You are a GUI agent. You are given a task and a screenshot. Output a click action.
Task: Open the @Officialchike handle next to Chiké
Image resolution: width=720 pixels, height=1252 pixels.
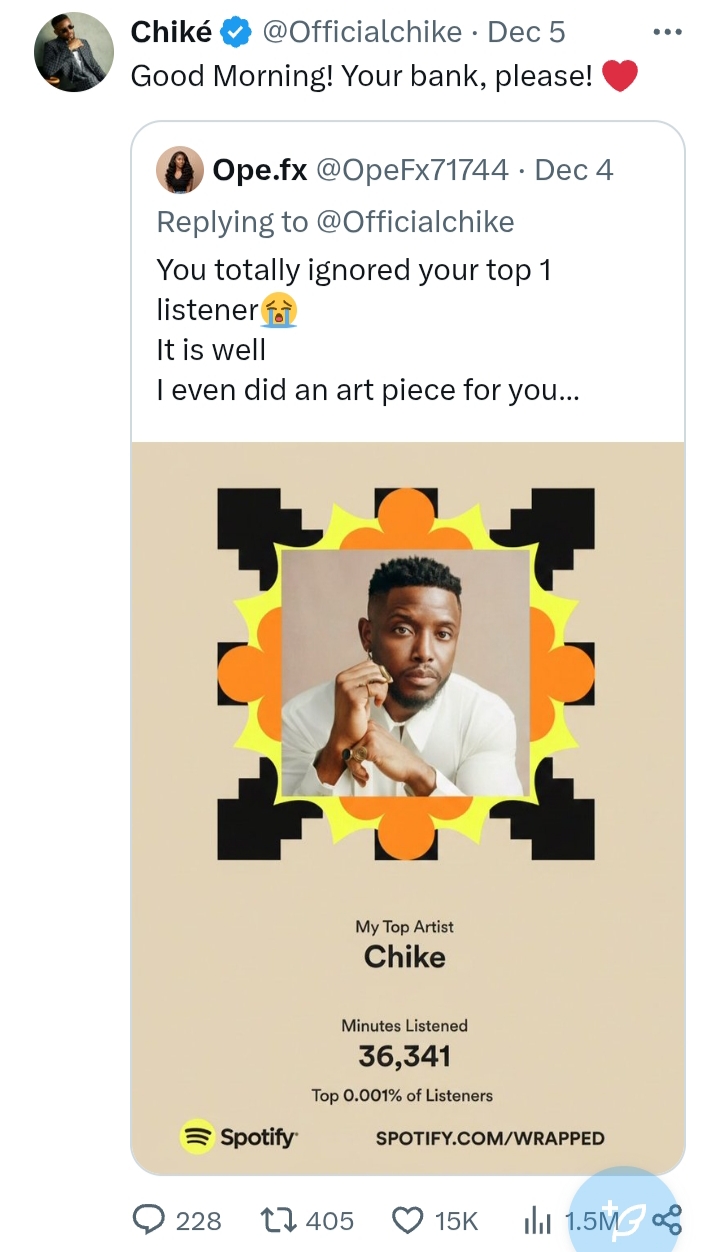click(x=362, y=33)
